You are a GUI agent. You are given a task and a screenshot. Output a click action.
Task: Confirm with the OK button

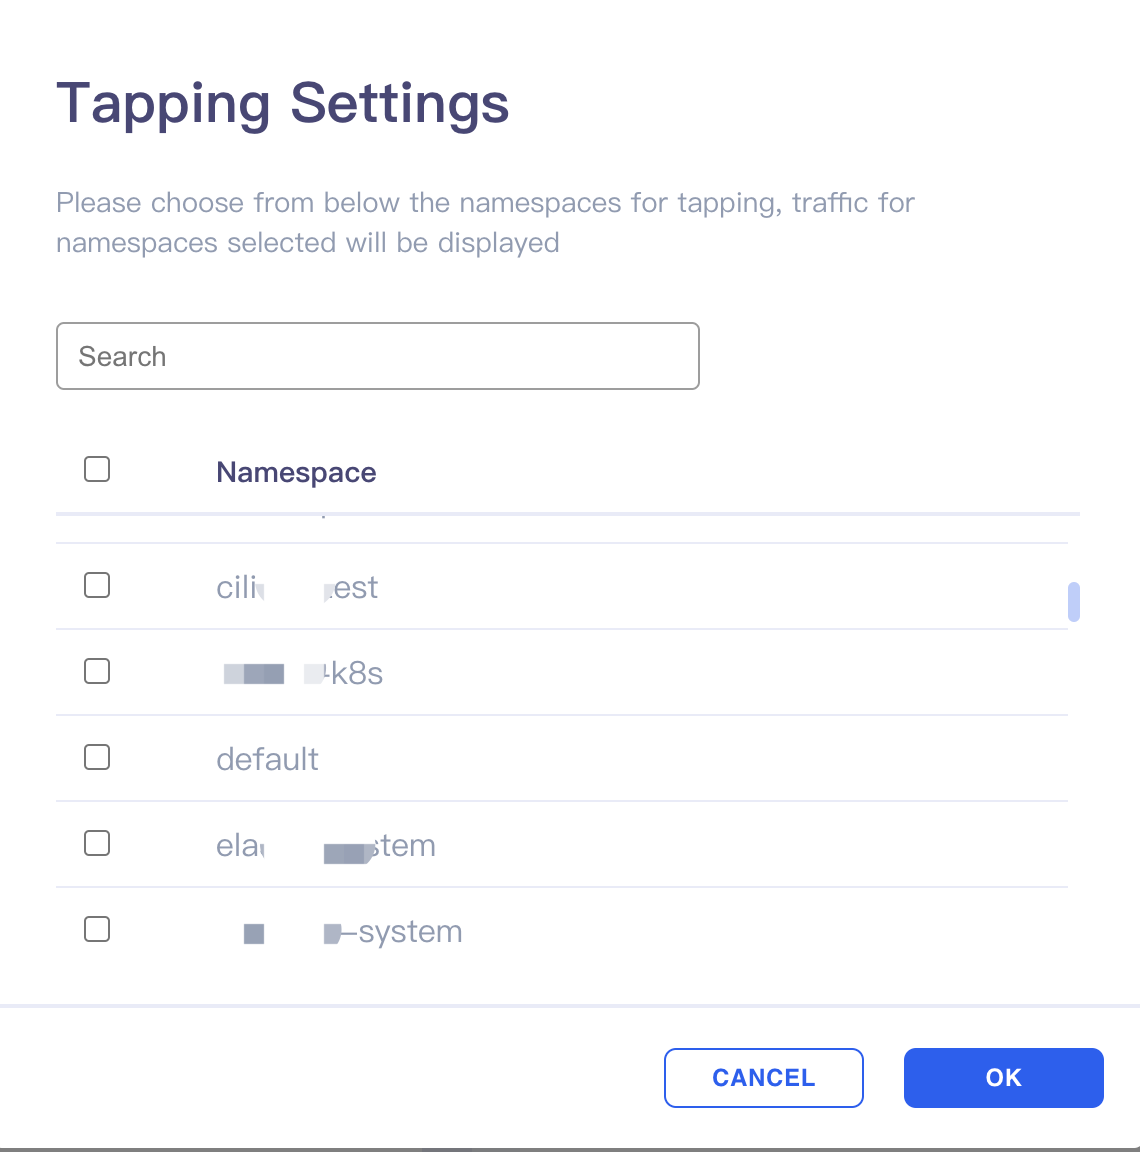tap(1003, 1077)
